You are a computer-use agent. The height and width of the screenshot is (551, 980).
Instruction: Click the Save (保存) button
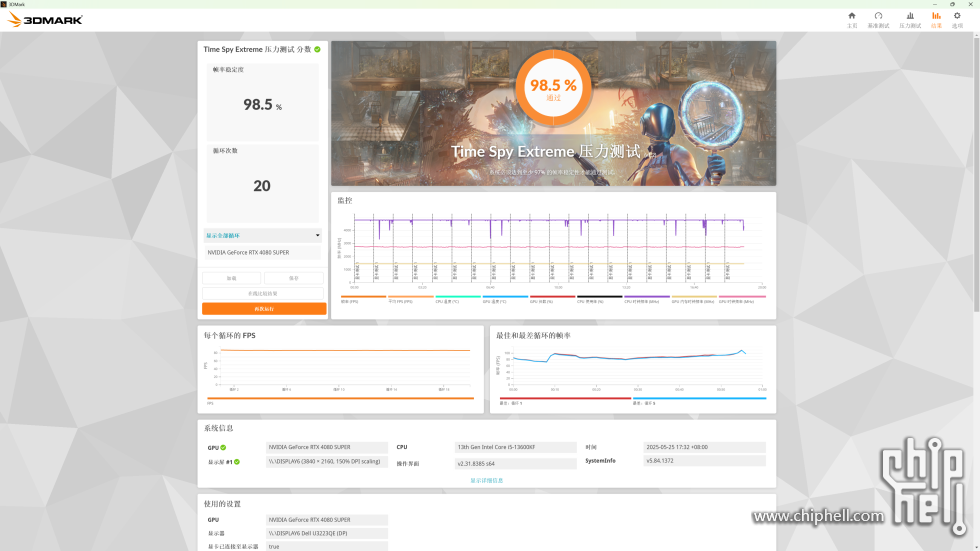[294, 278]
